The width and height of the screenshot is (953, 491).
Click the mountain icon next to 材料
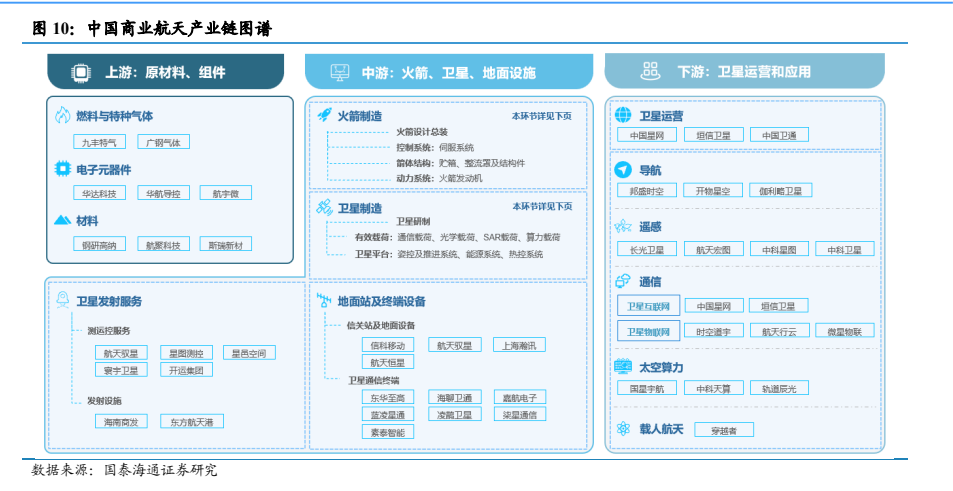(63, 219)
